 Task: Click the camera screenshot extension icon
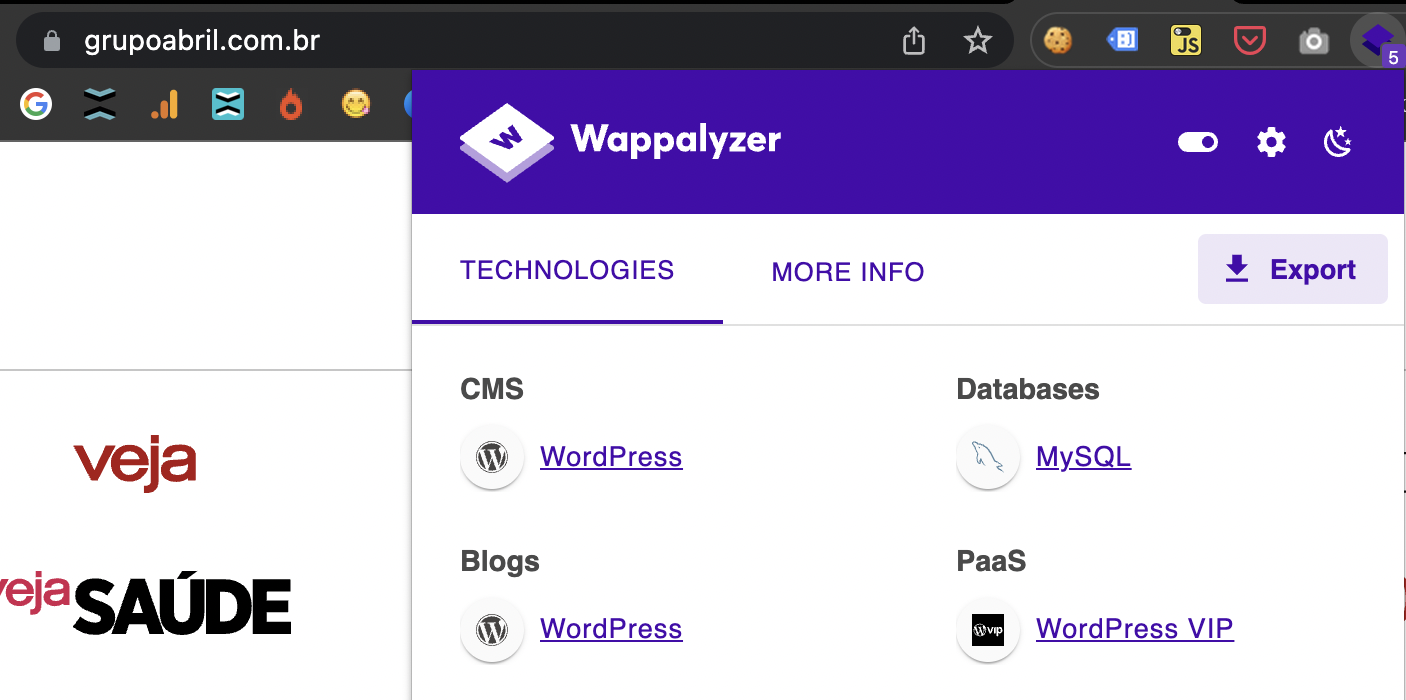[x=1313, y=41]
